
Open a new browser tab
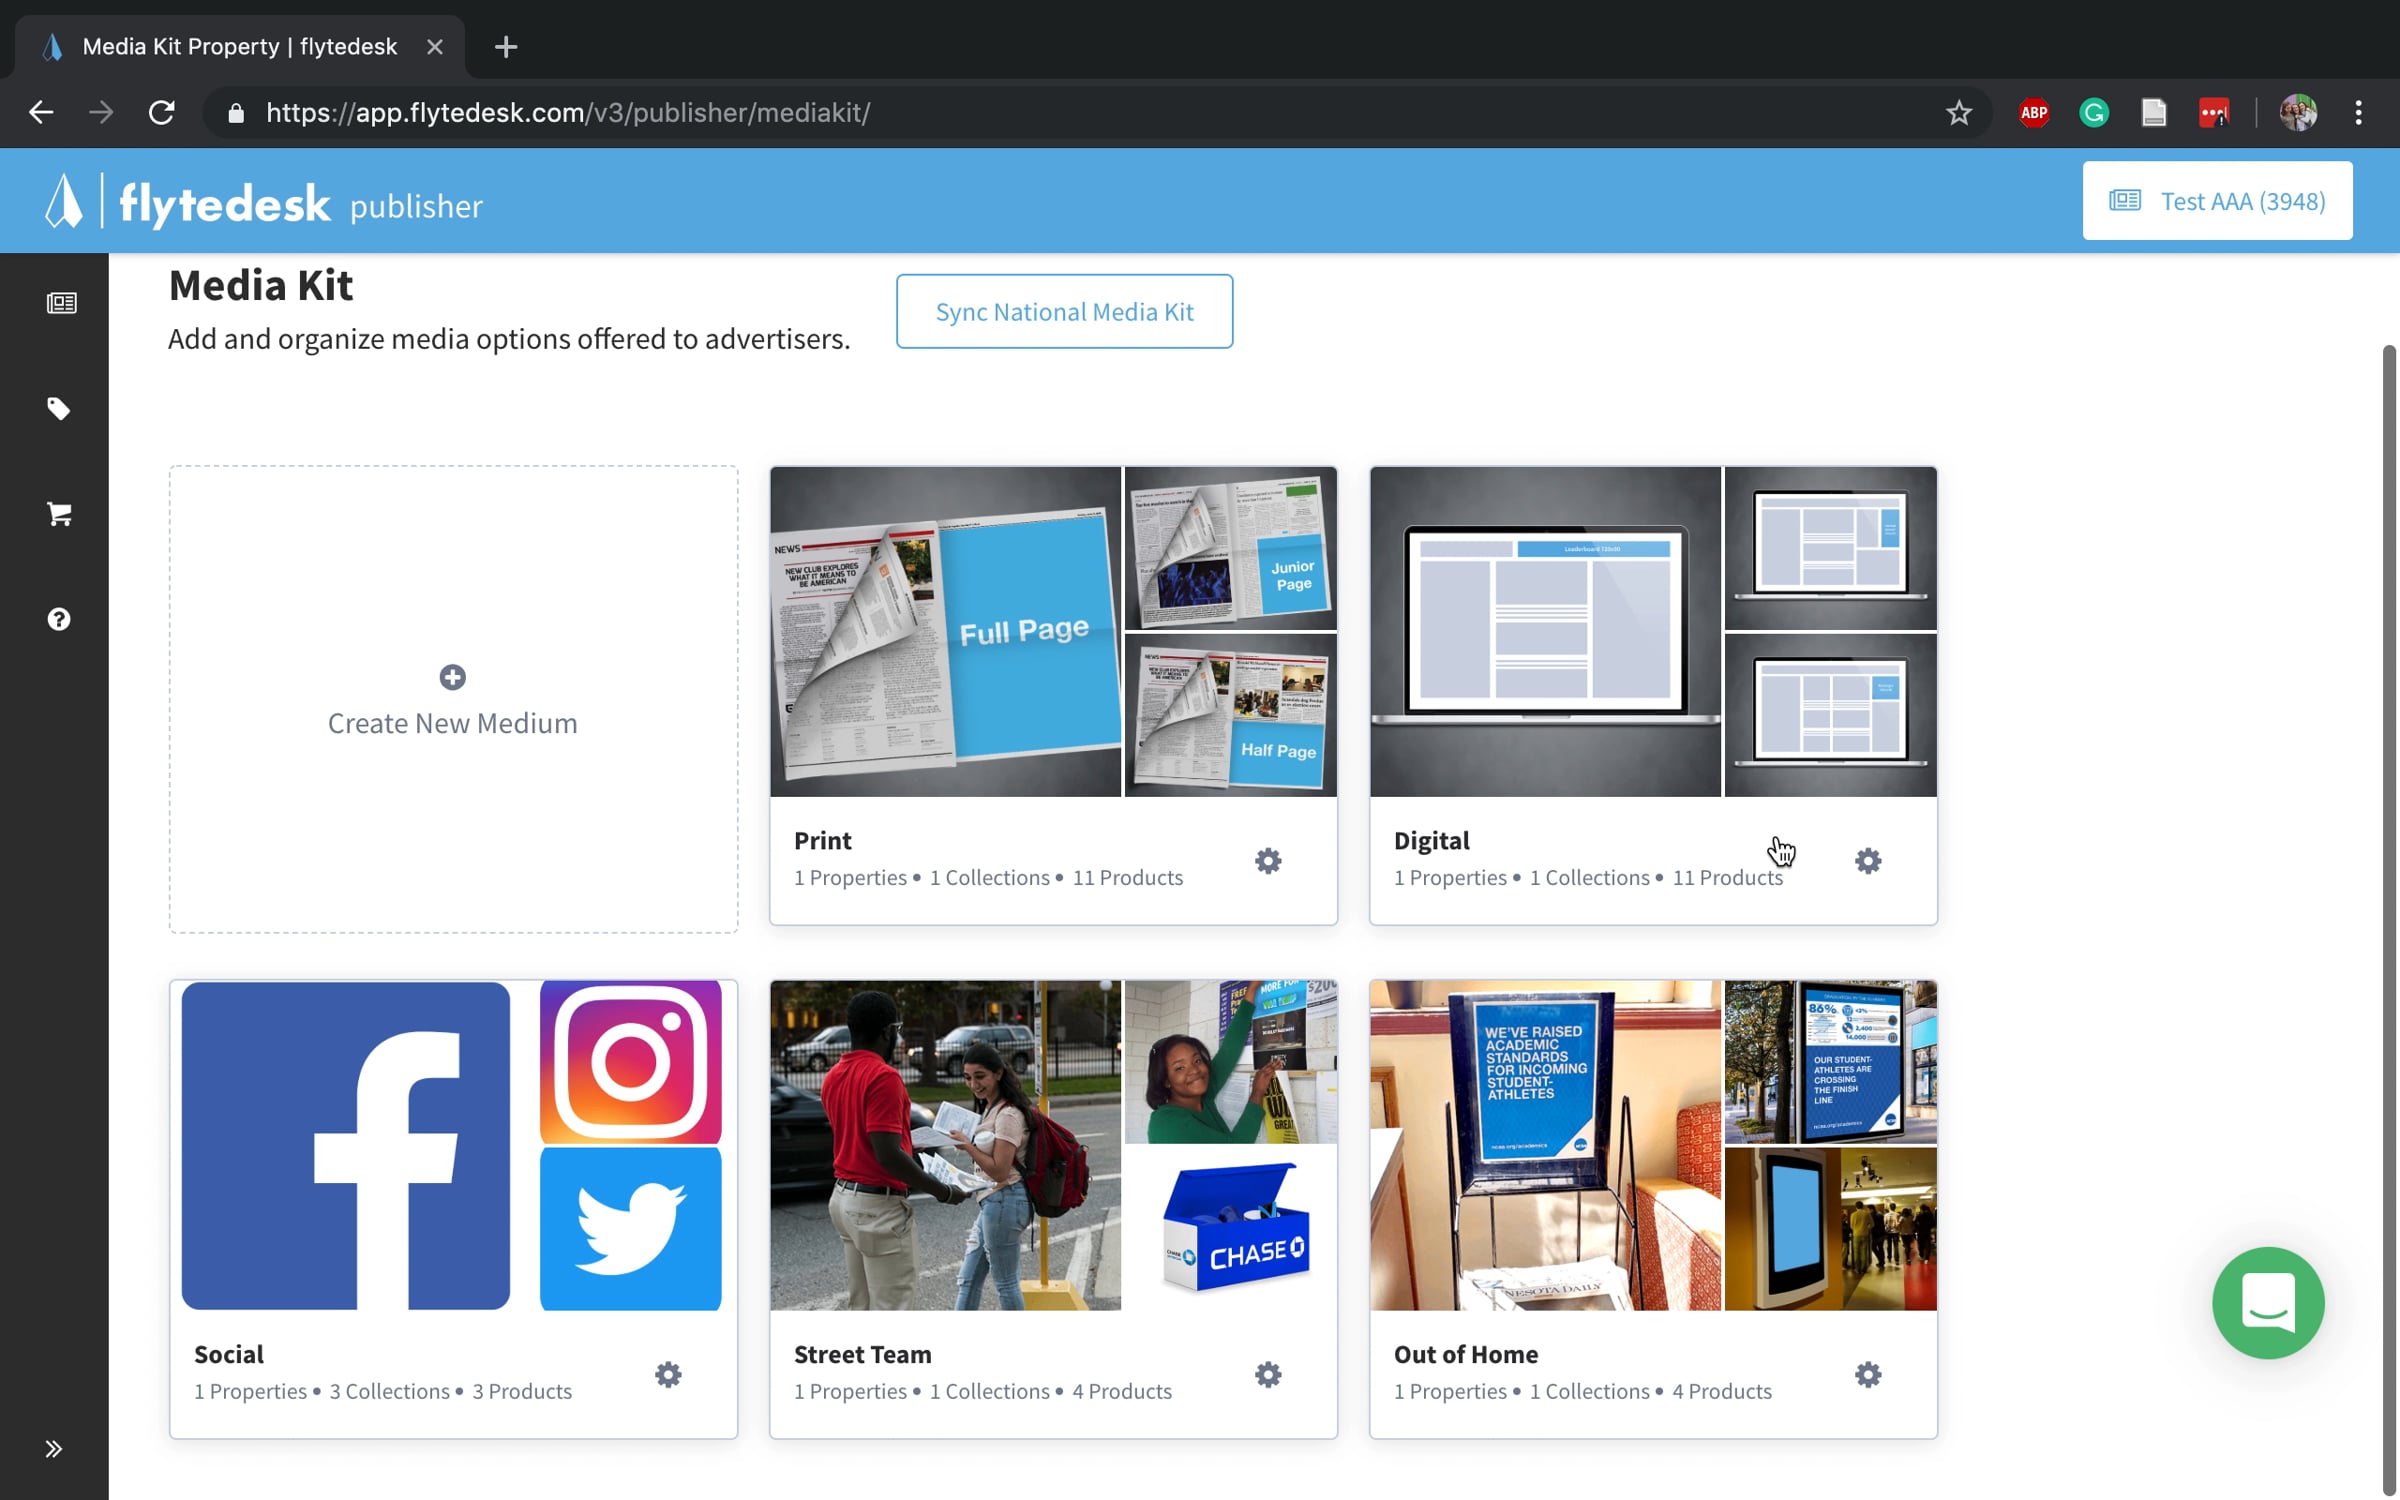click(506, 47)
